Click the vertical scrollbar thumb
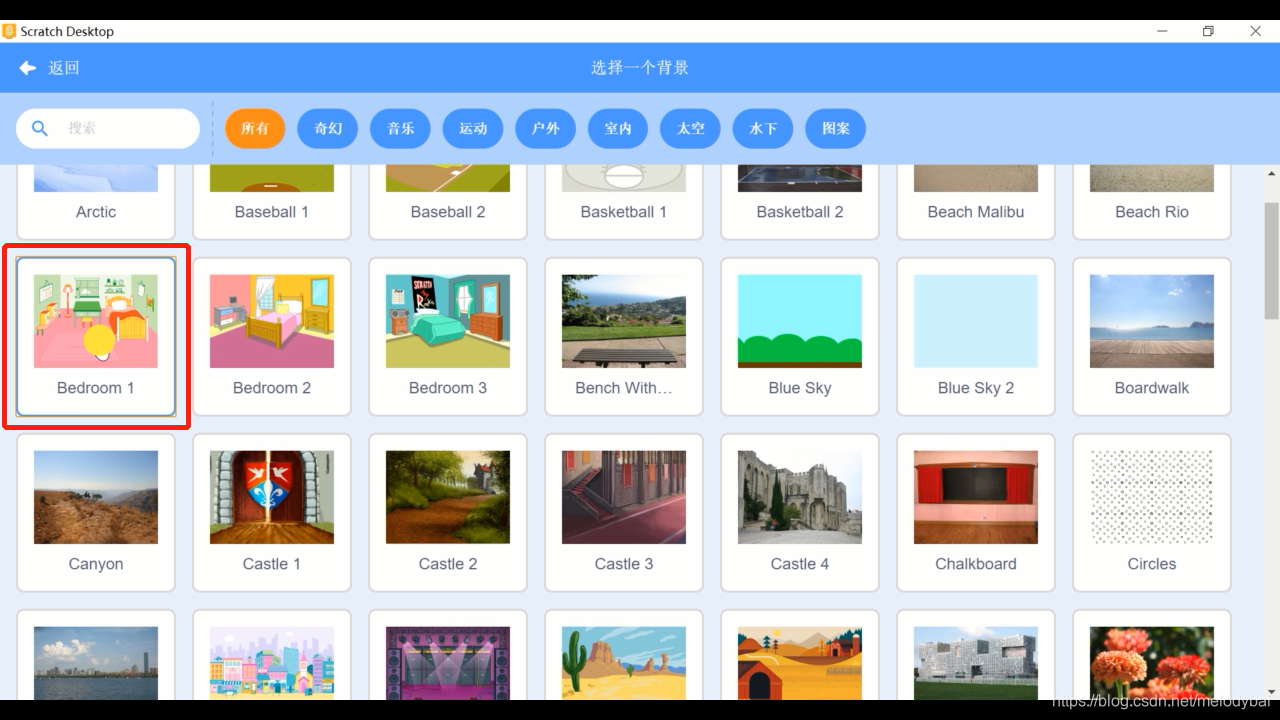Screen dimensions: 1280x720 pos(1272,260)
